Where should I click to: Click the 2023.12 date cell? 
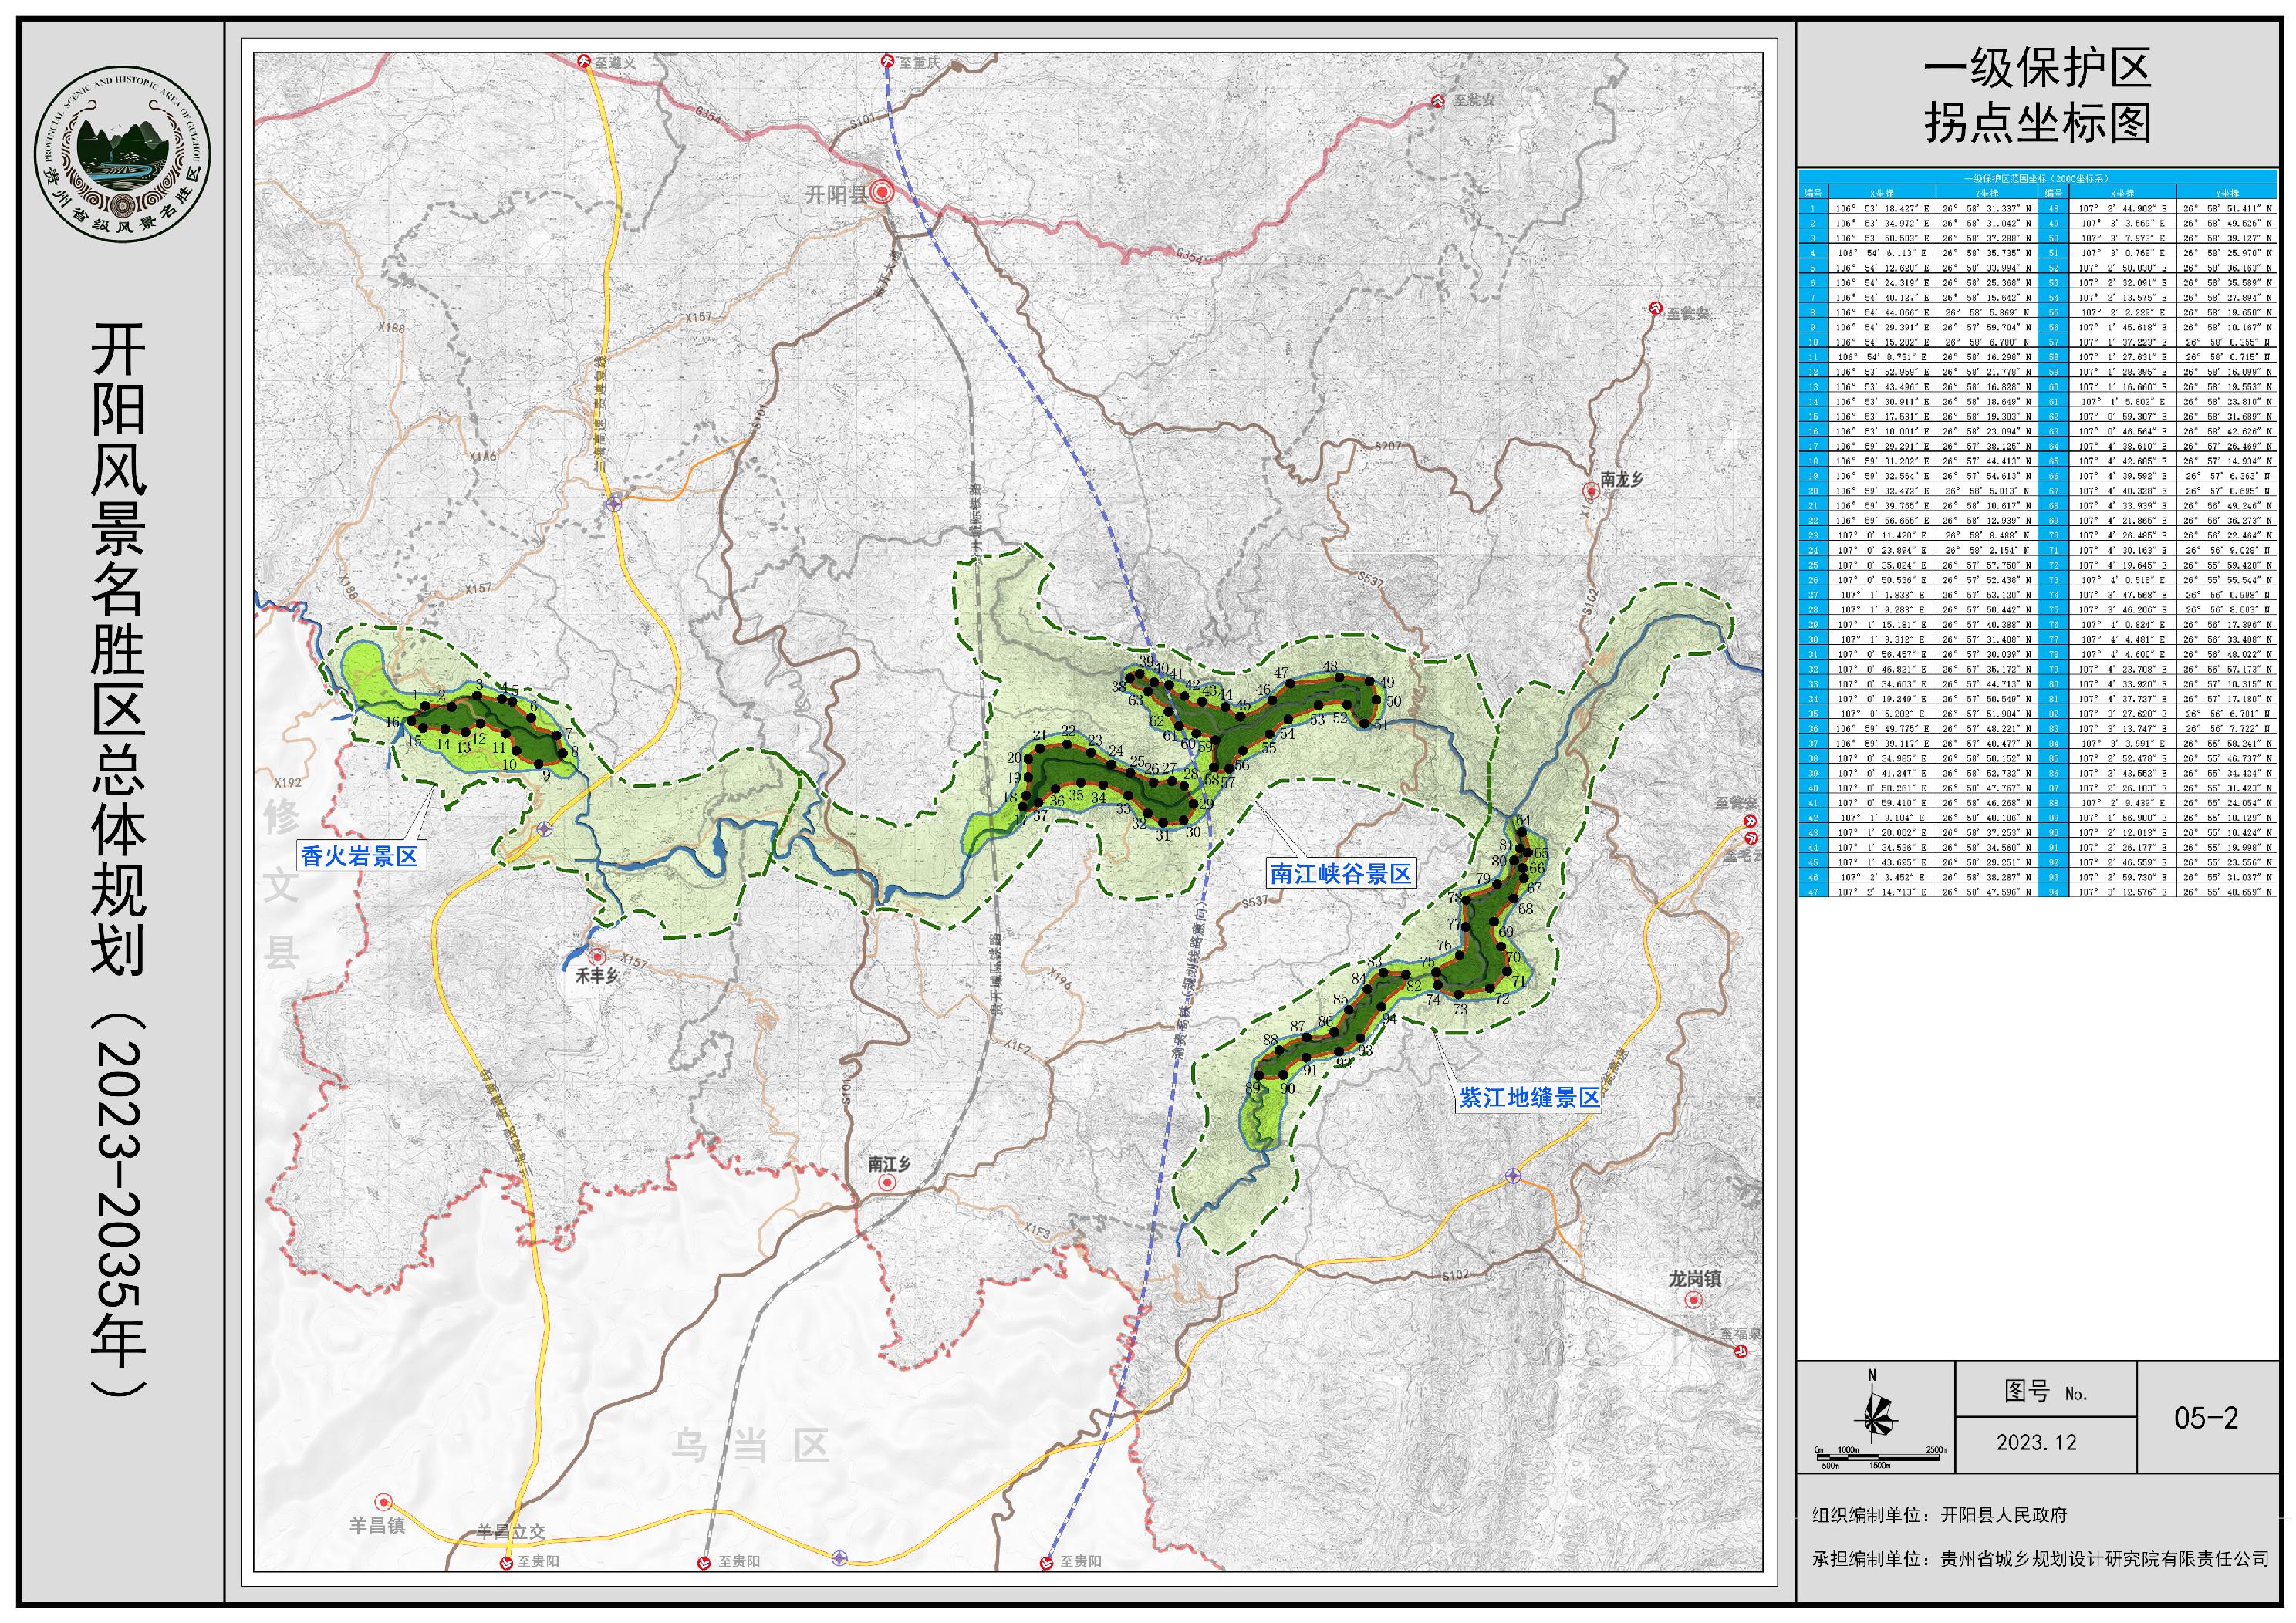point(2036,1443)
